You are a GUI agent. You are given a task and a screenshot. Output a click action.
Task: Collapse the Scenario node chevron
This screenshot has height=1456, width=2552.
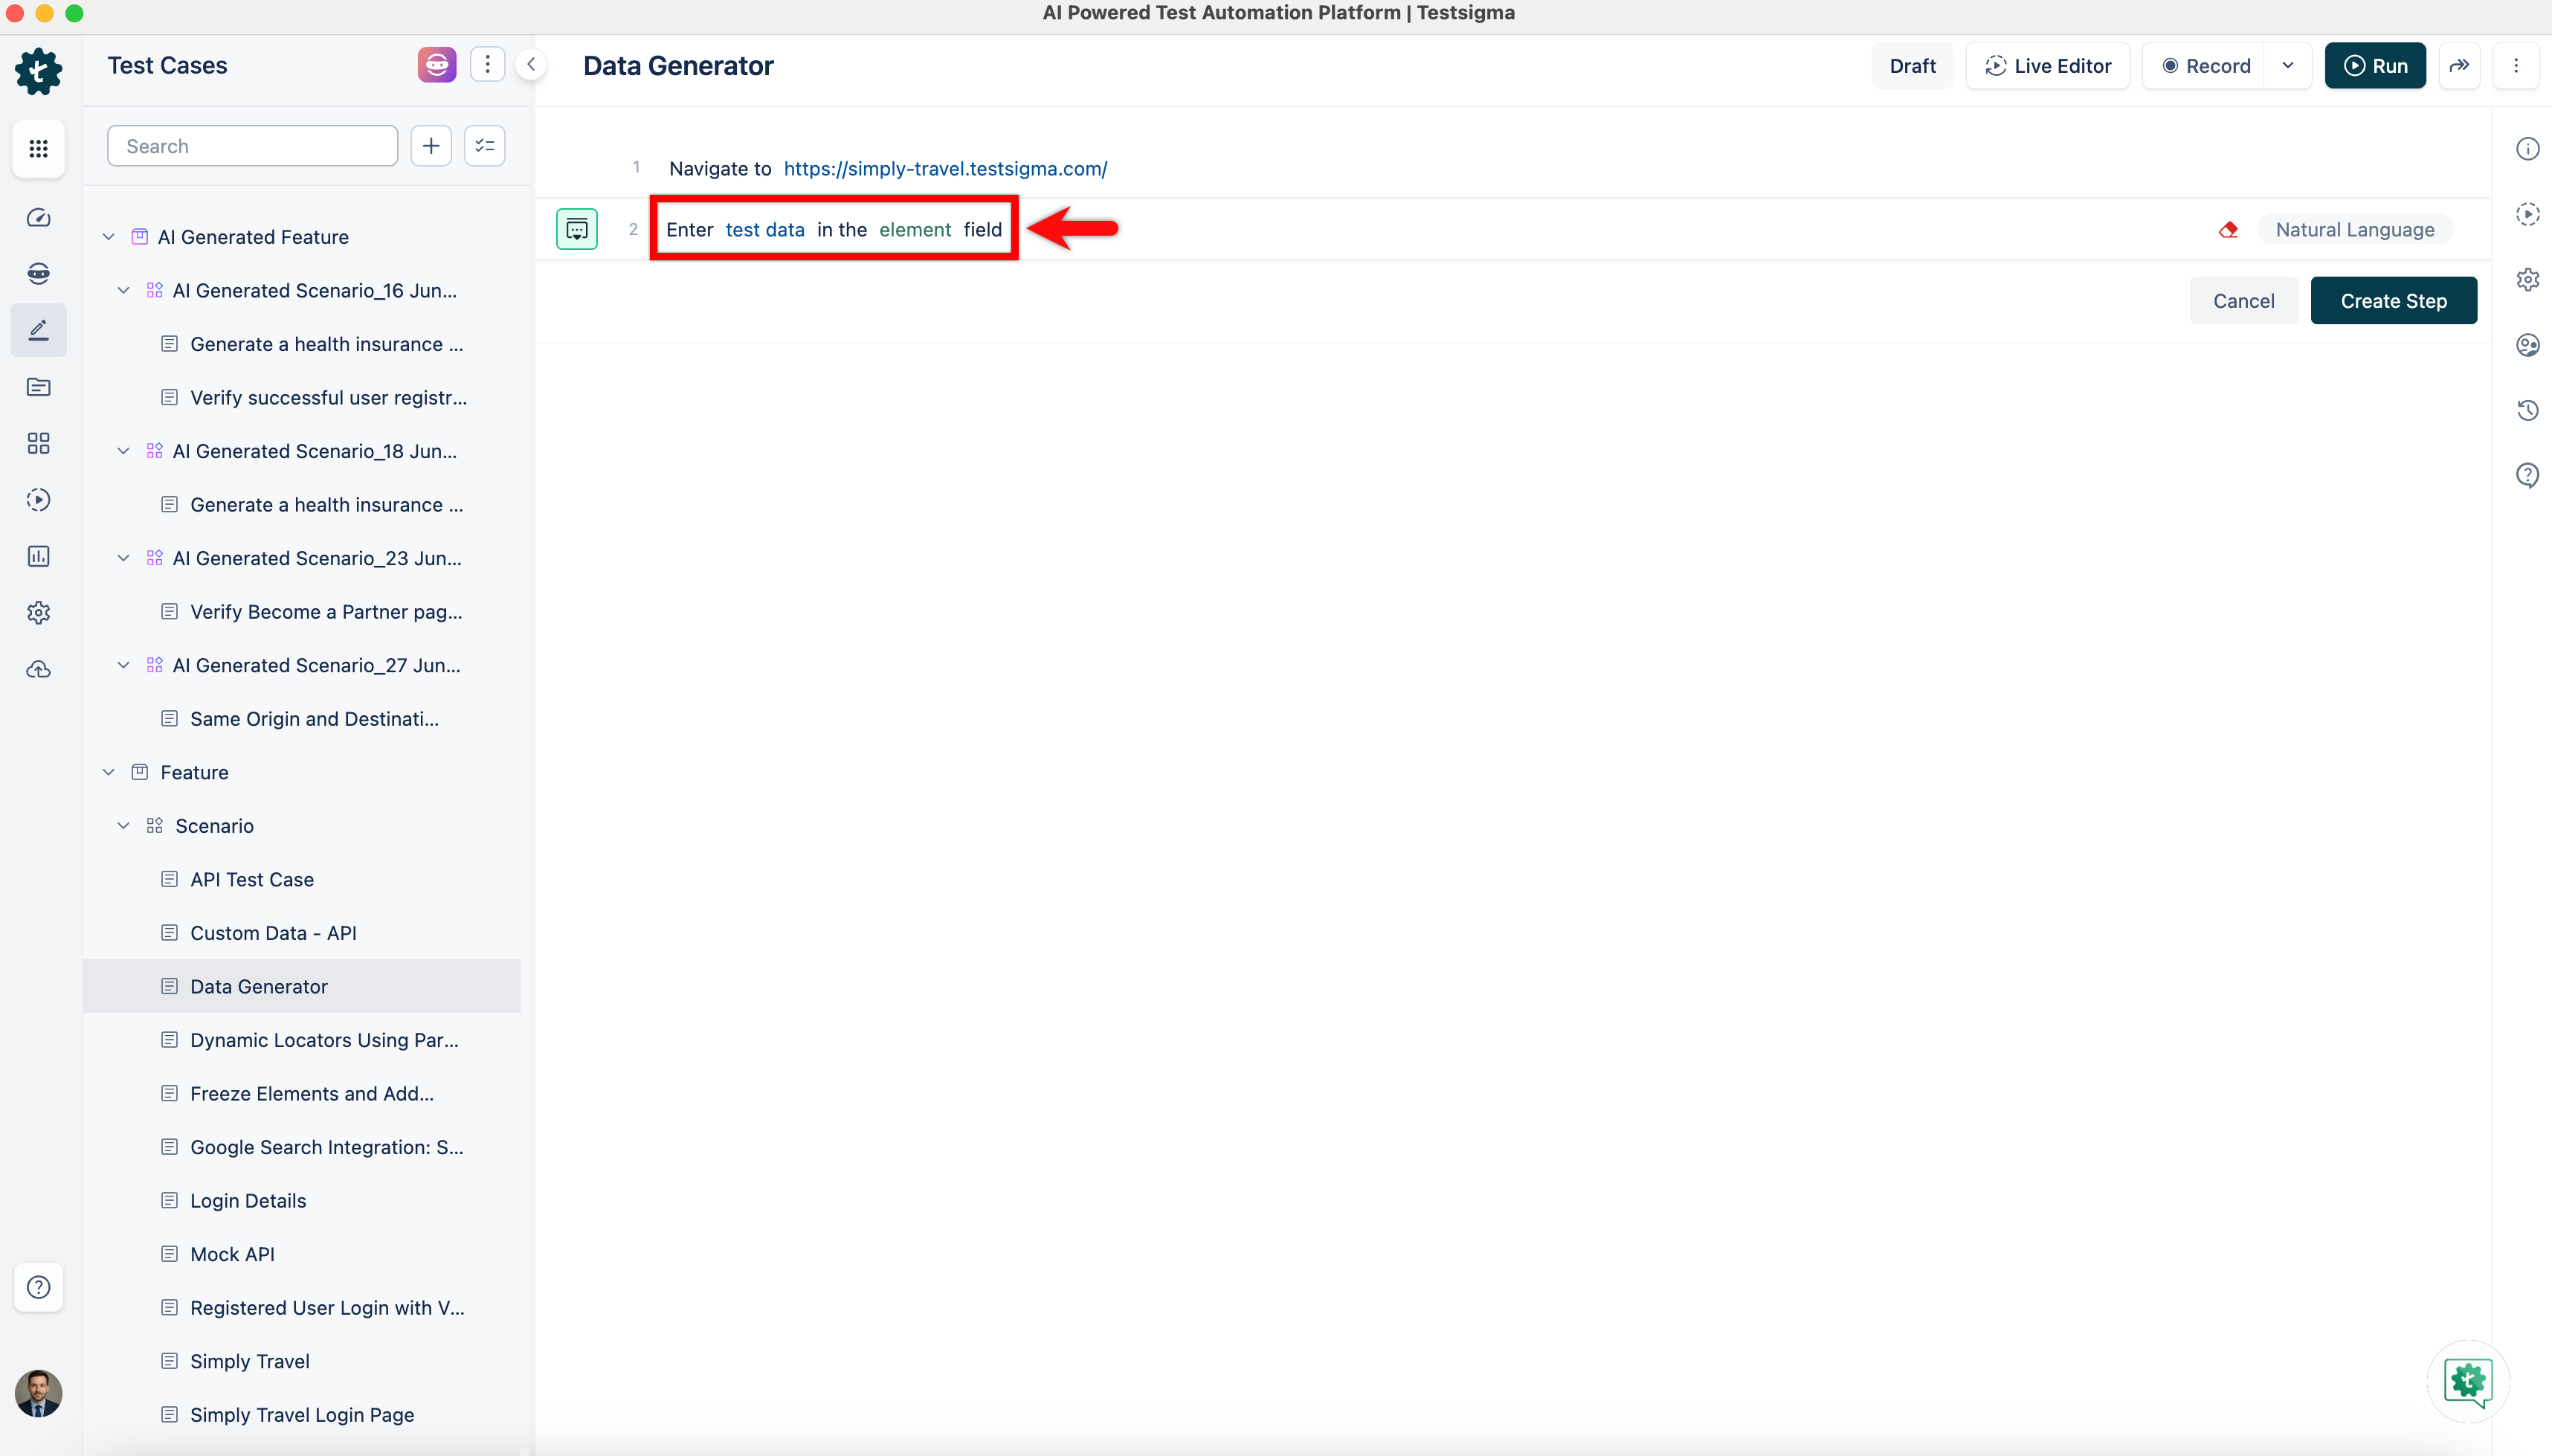123,826
